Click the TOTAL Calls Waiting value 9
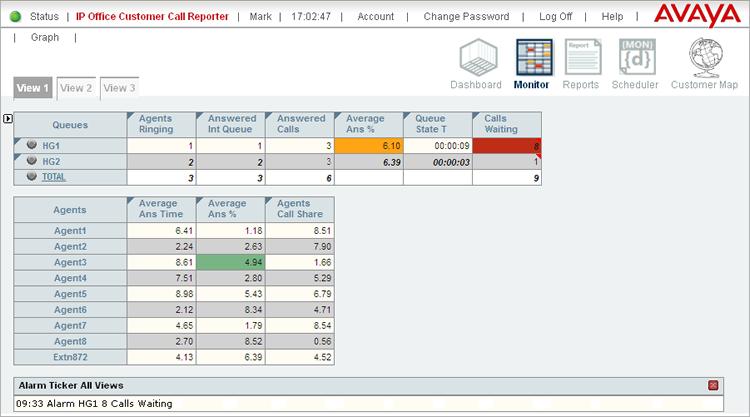This screenshot has width=750, height=417. 536,178
